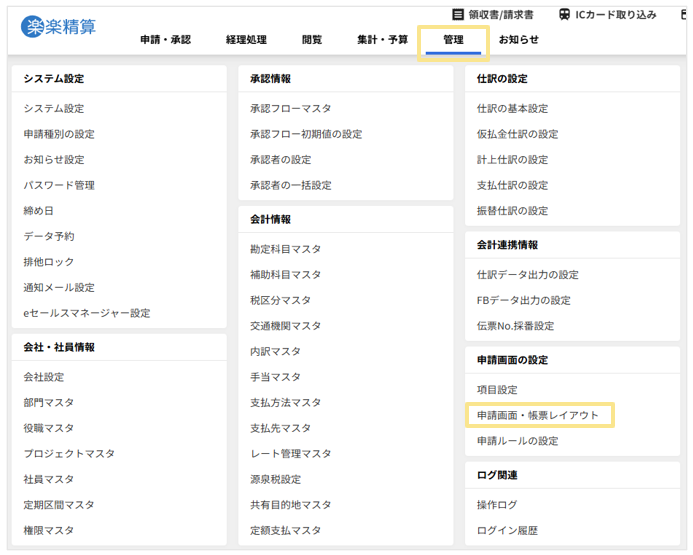The height and width of the screenshot is (555, 693).
Task: Open プロジェクトマスタ
Action: pyautogui.click(x=69, y=454)
